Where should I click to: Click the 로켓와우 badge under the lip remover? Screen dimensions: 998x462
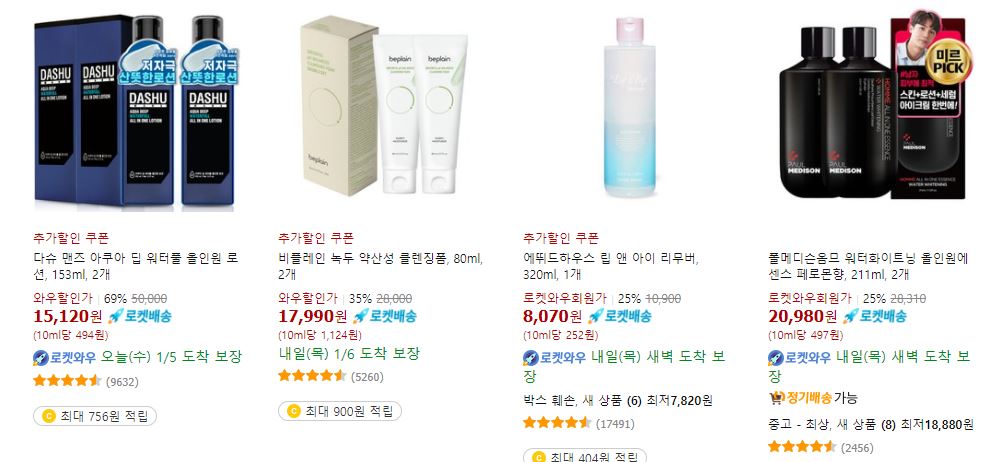[554, 358]
